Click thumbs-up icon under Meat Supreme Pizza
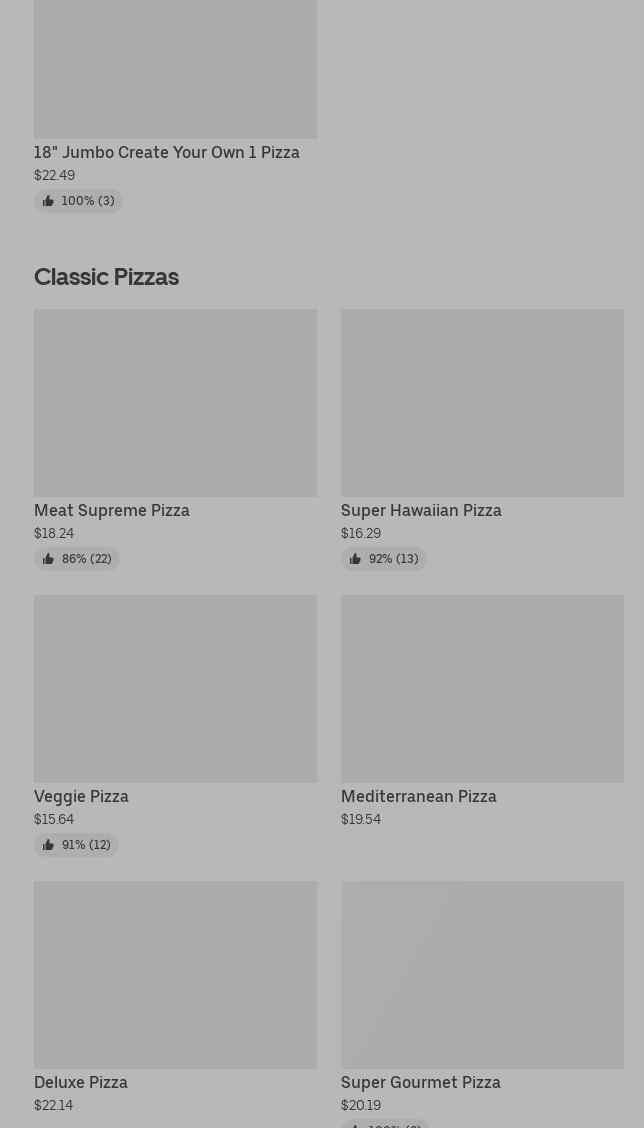Screen dimensions: 644x1128 pyautogui.click(x=48, y=559)
